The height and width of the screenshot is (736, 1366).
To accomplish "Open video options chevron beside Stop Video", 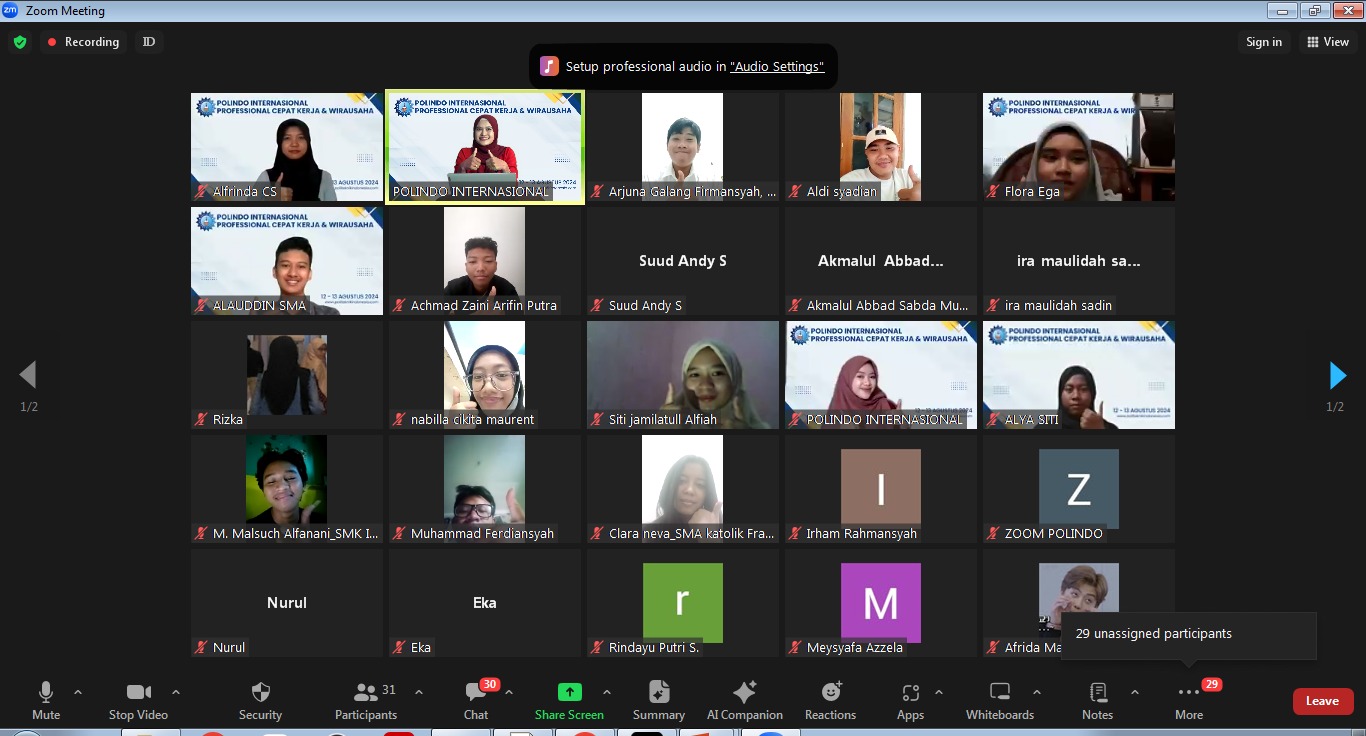I will [175, 691].
